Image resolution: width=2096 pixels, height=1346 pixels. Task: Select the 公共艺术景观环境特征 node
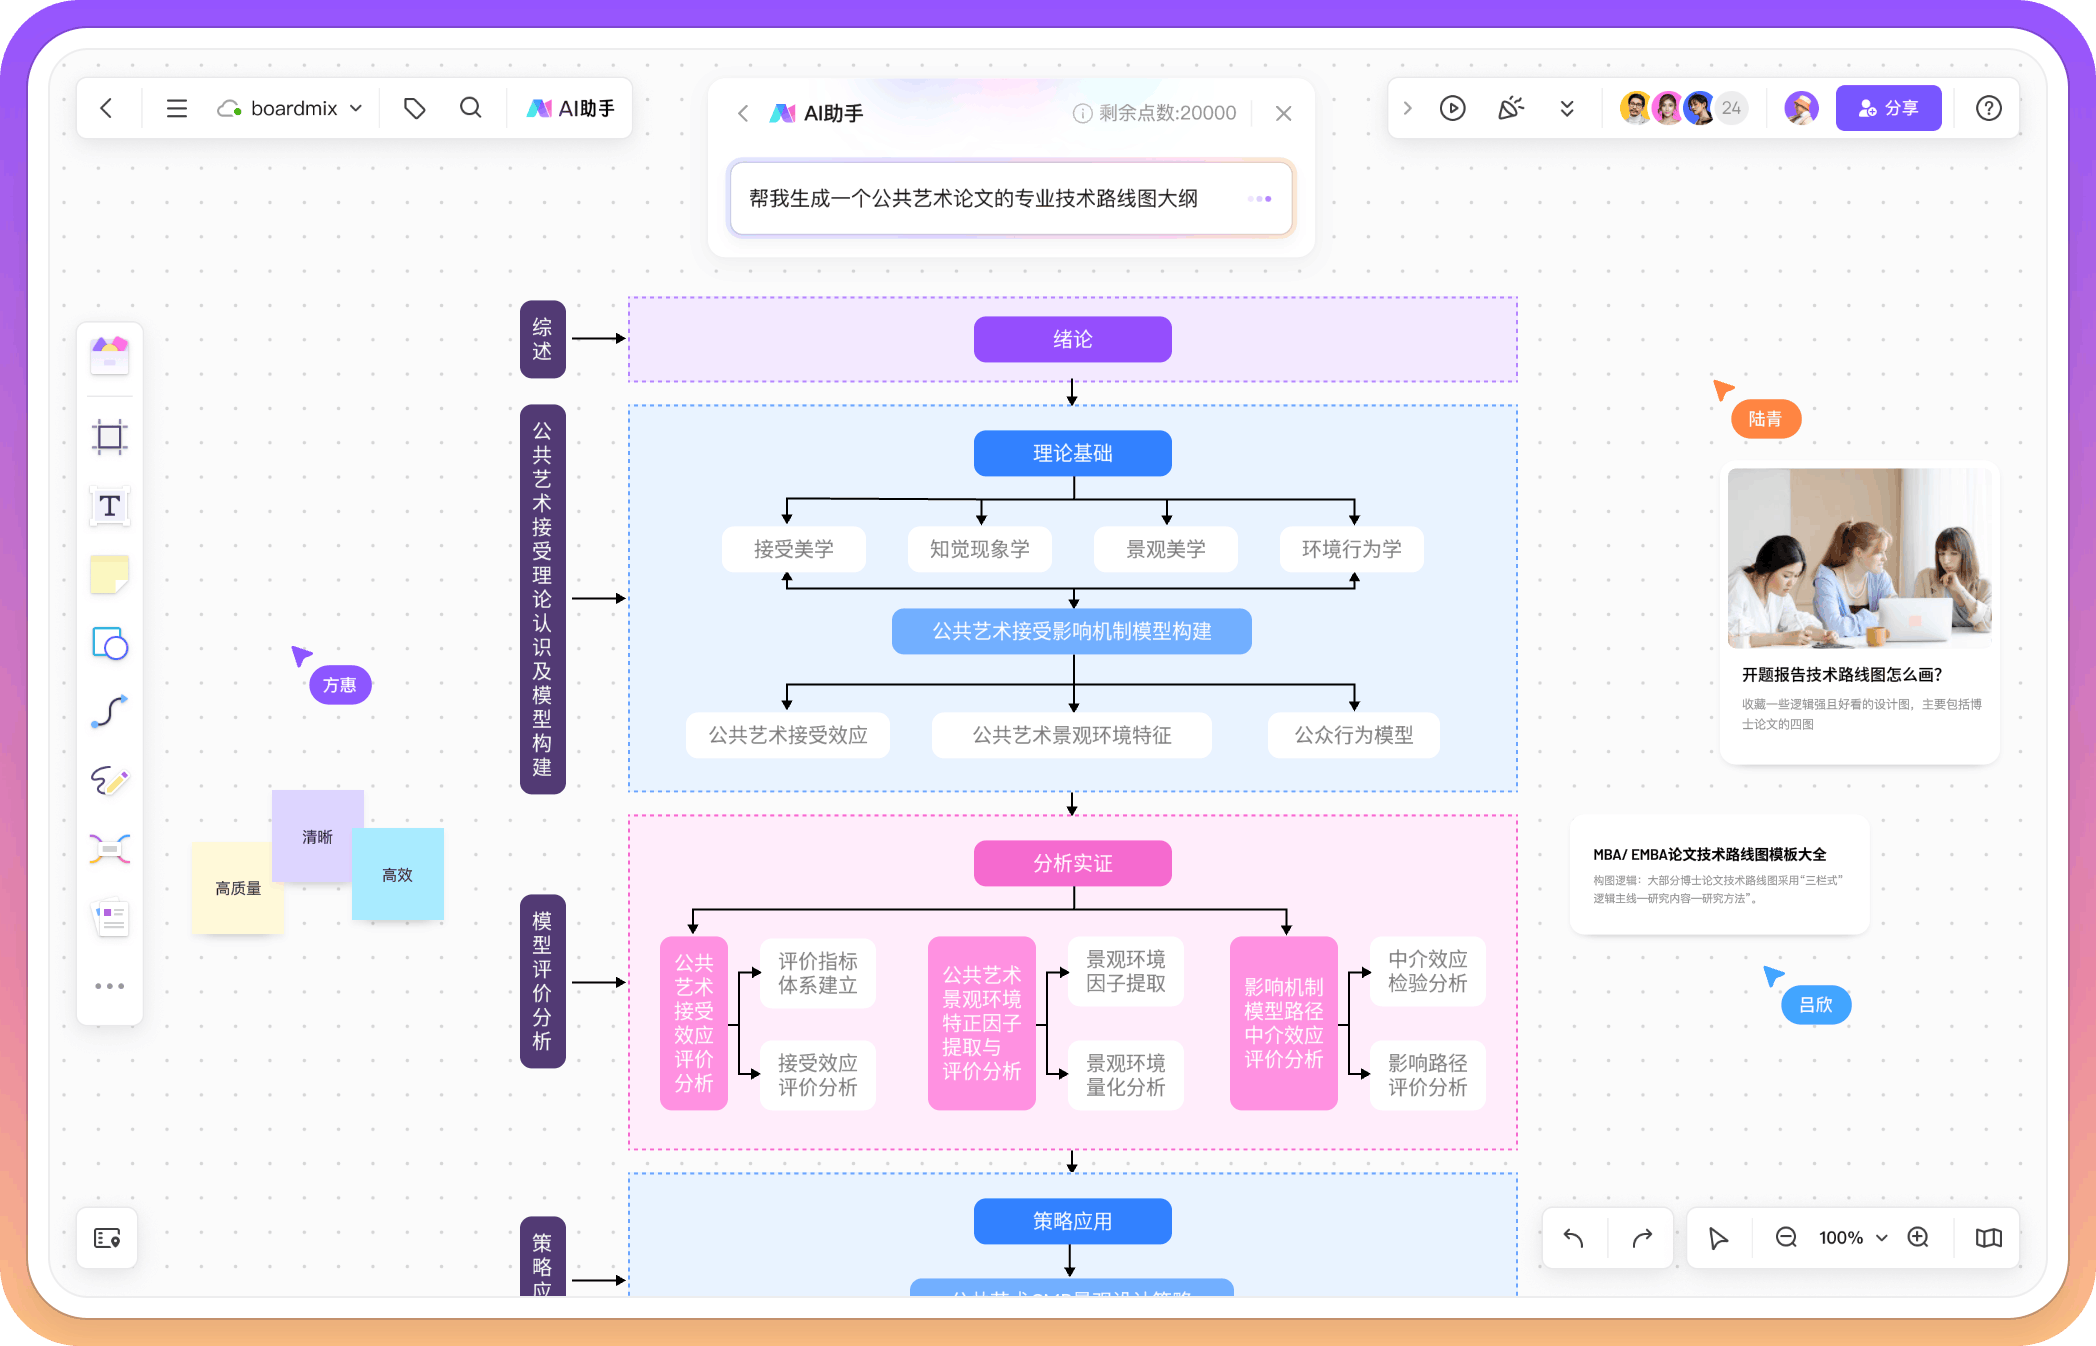pos(1072,735)
